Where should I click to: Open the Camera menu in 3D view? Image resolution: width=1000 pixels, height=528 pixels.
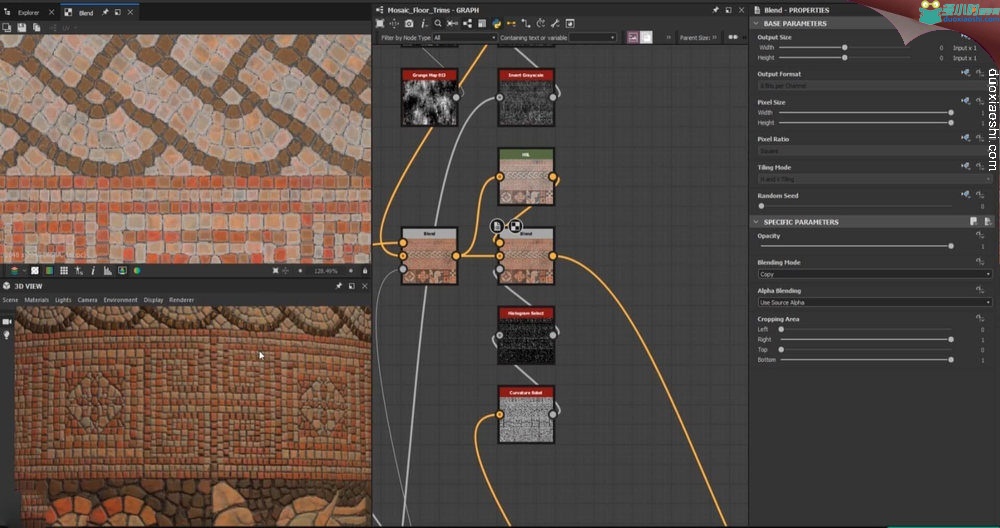click(x=87, y=300)
